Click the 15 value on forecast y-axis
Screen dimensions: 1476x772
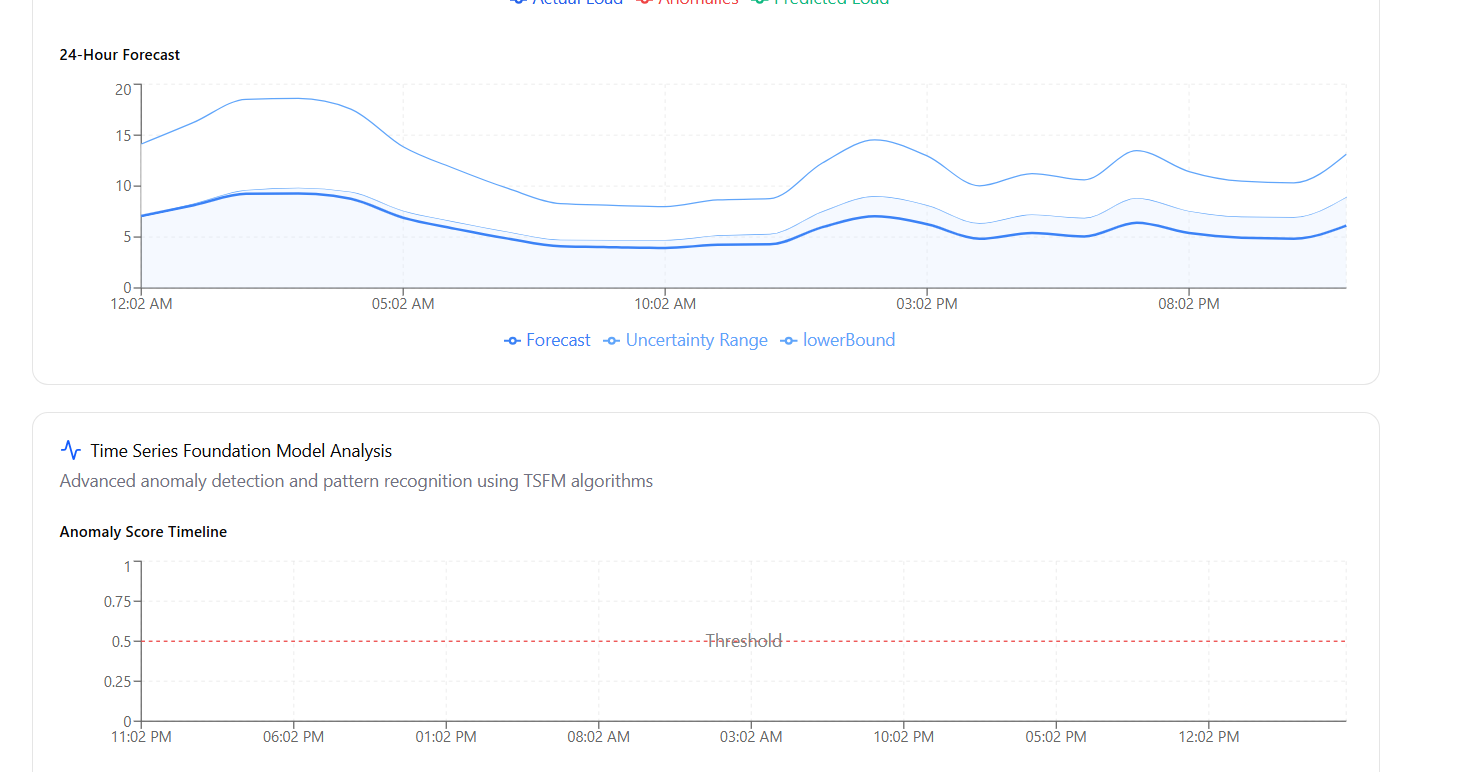tap(123, 136)
